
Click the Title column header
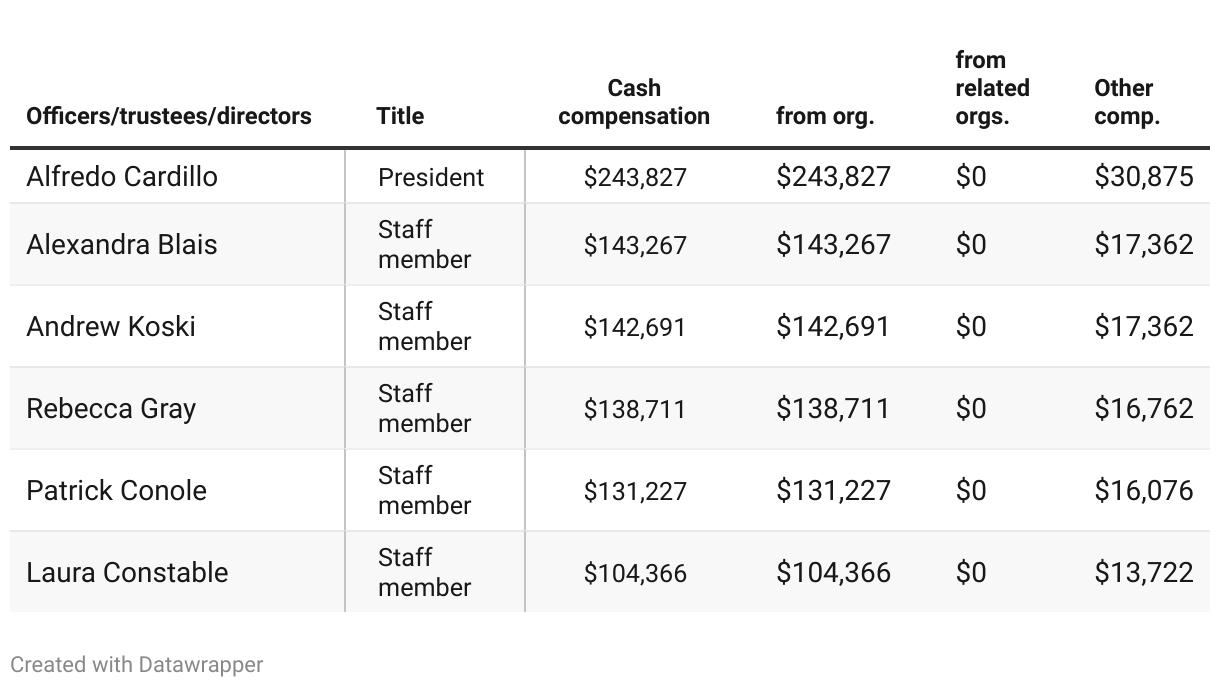click(400, 116)
